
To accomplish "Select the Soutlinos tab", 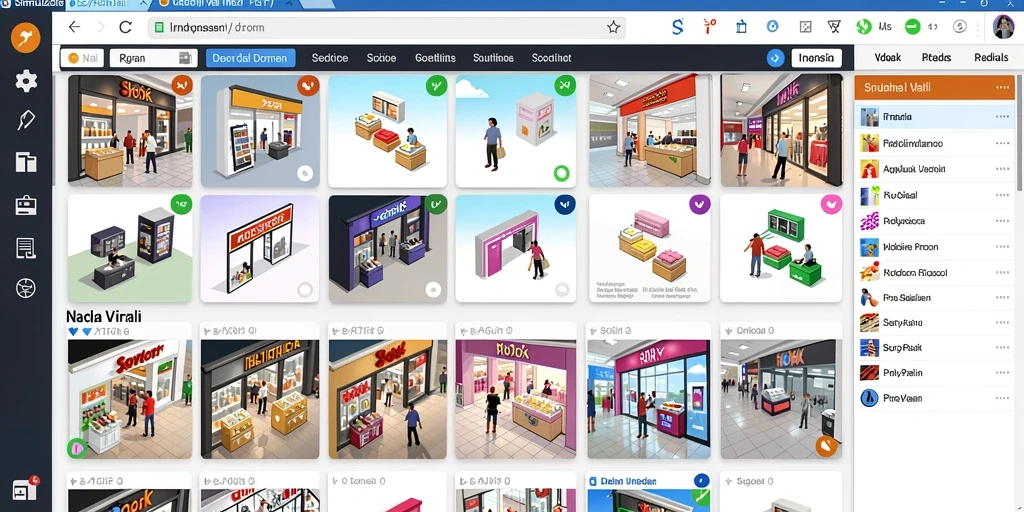I will (x=493, y=58).
